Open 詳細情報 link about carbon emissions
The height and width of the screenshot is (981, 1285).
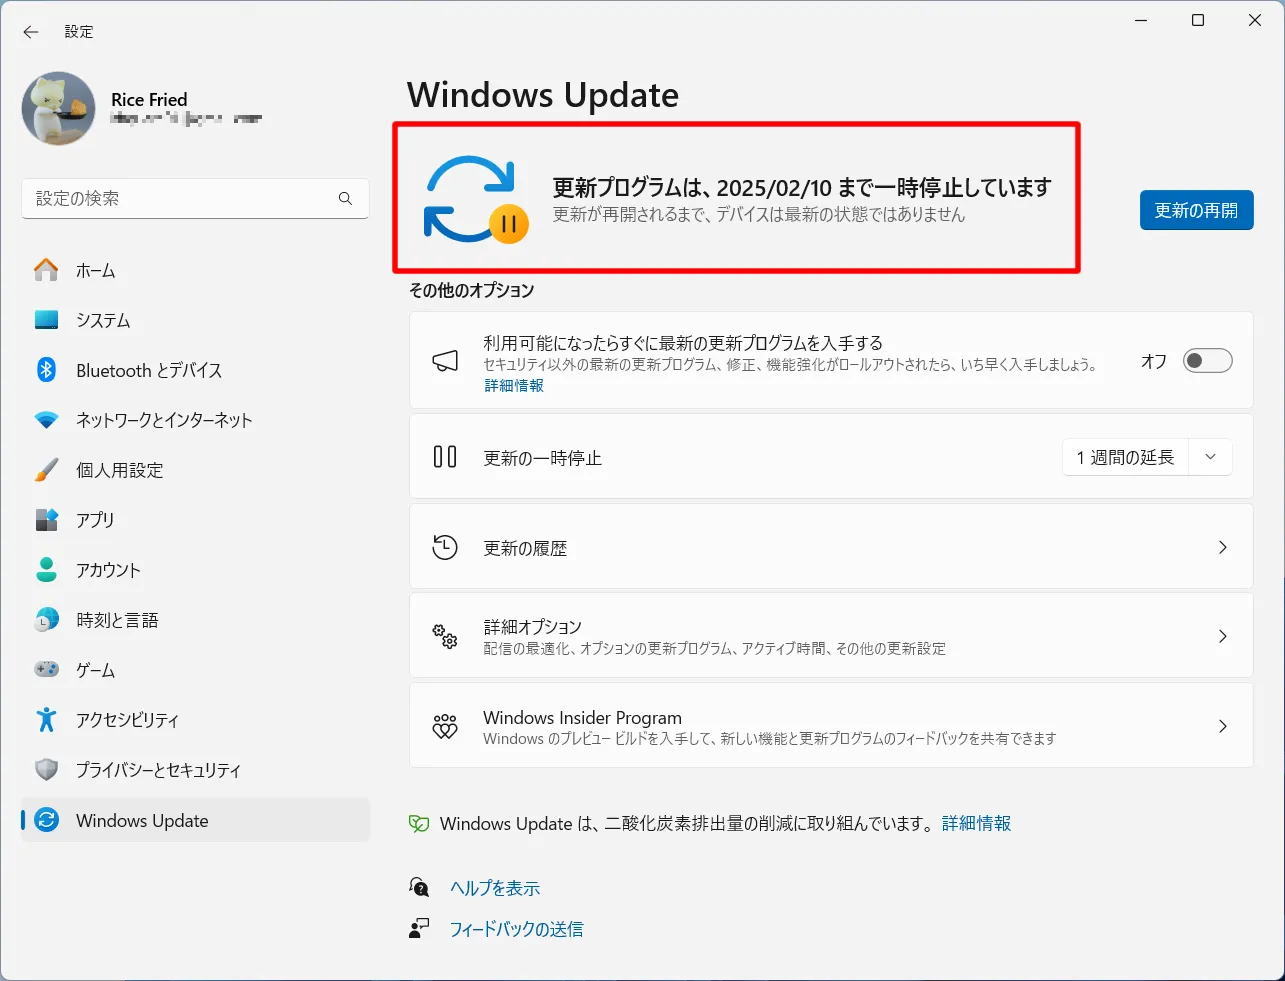(x=976, y=824)
